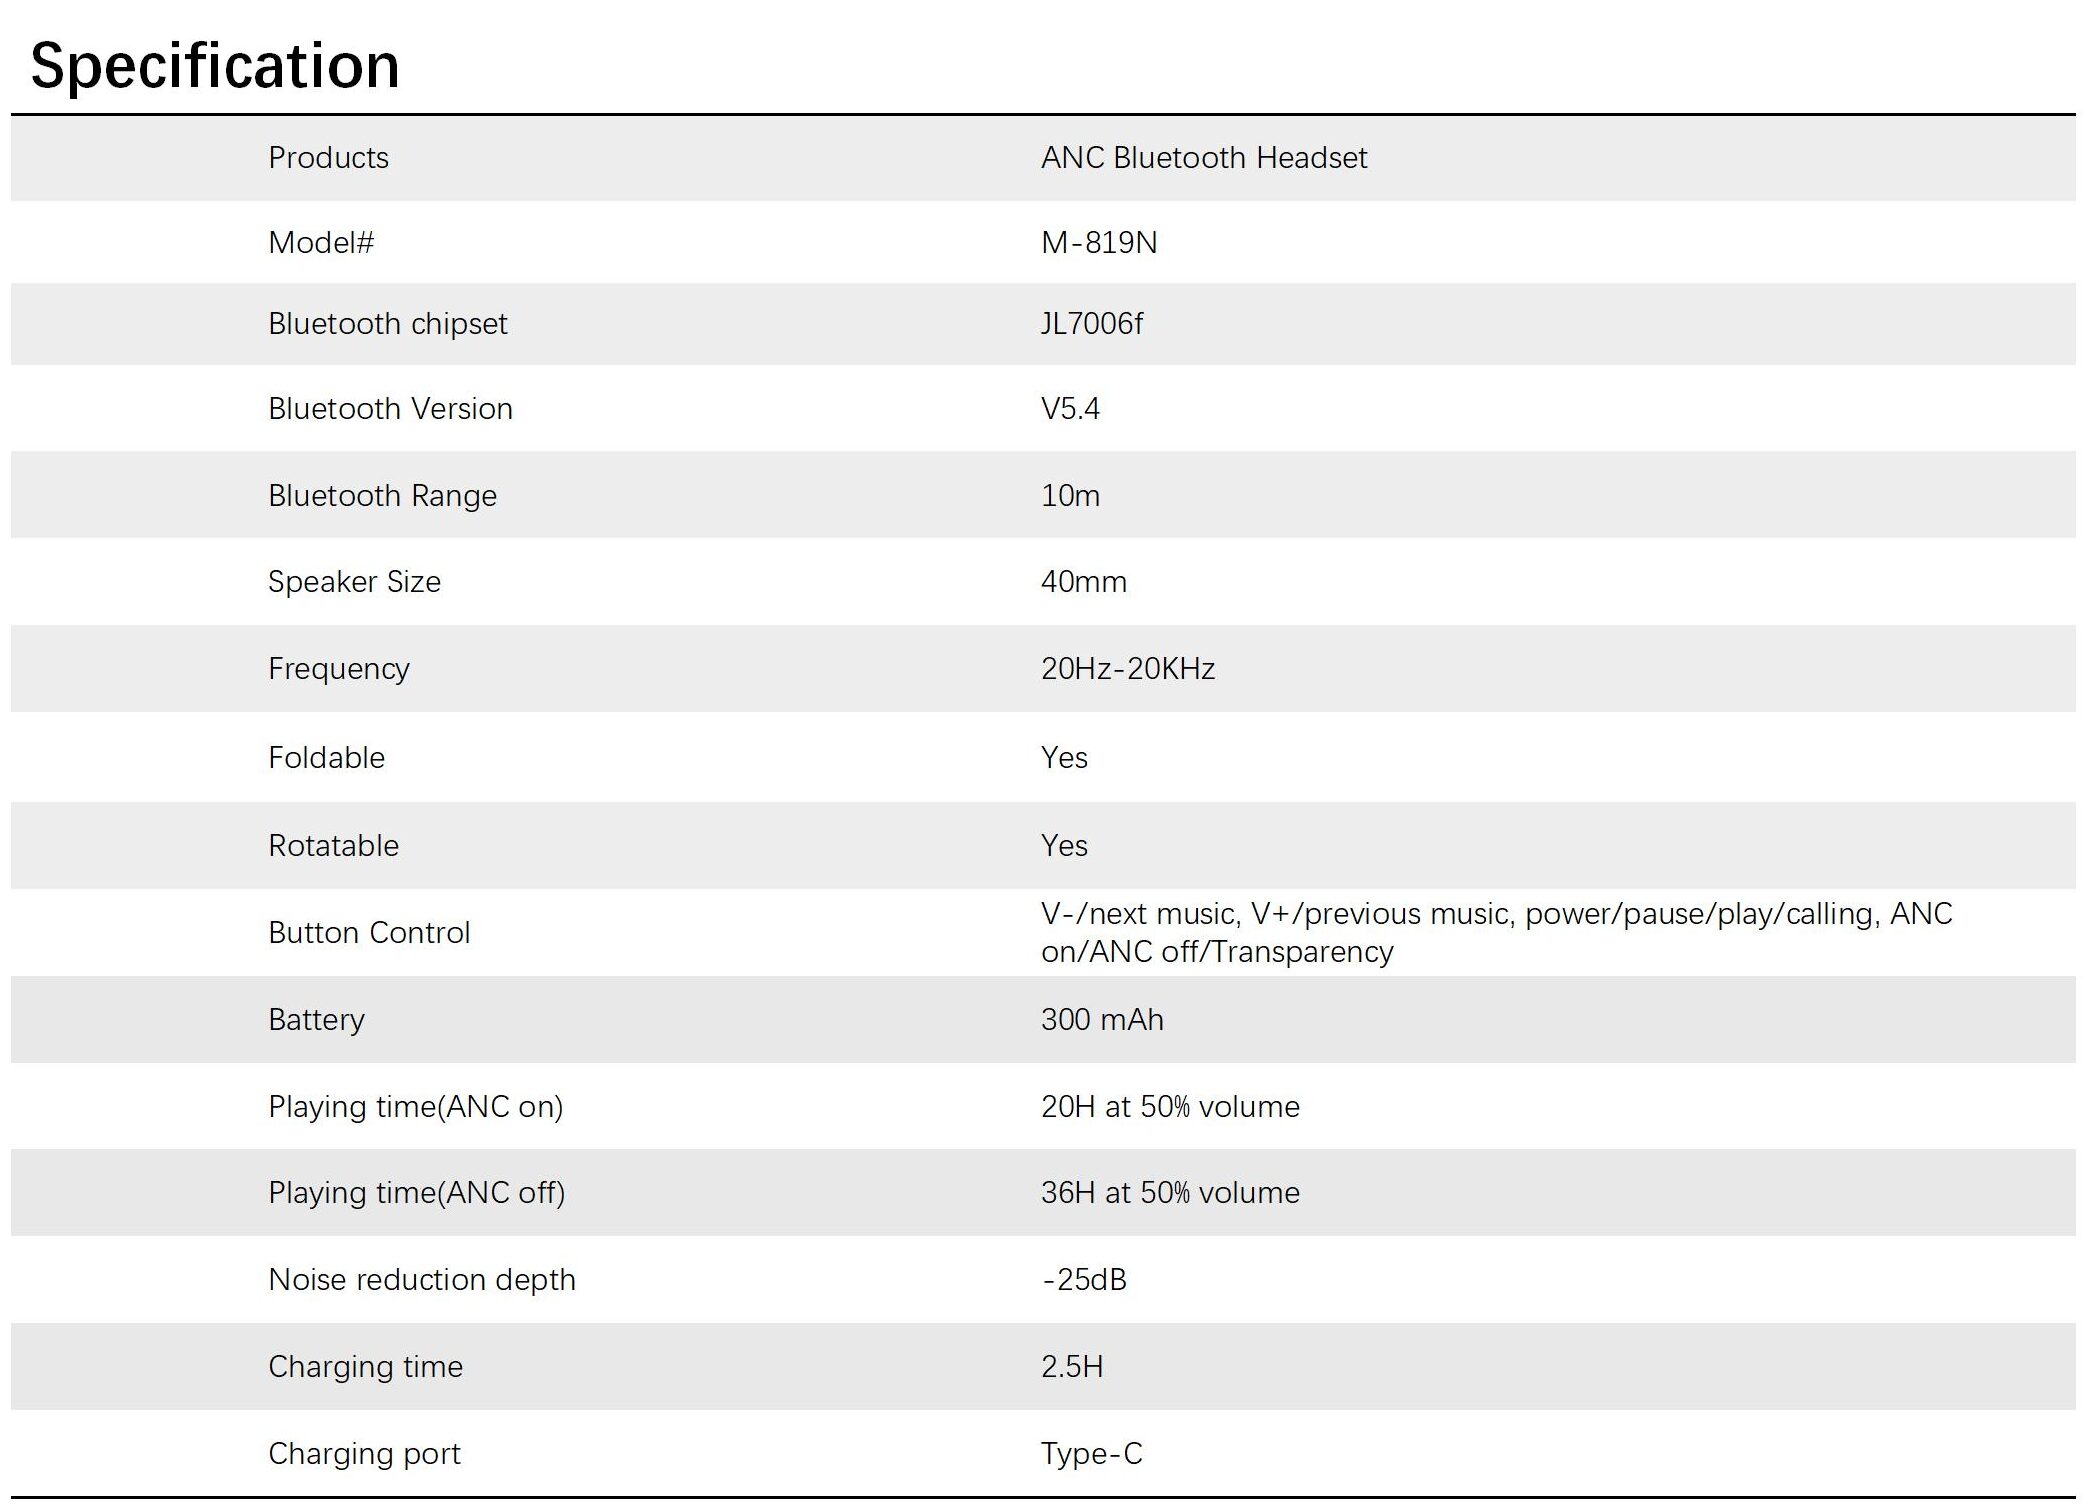Click the Bluetooth chipset label
The width and height of the screenshot is (2084, 1504).
tap(387, 324)
